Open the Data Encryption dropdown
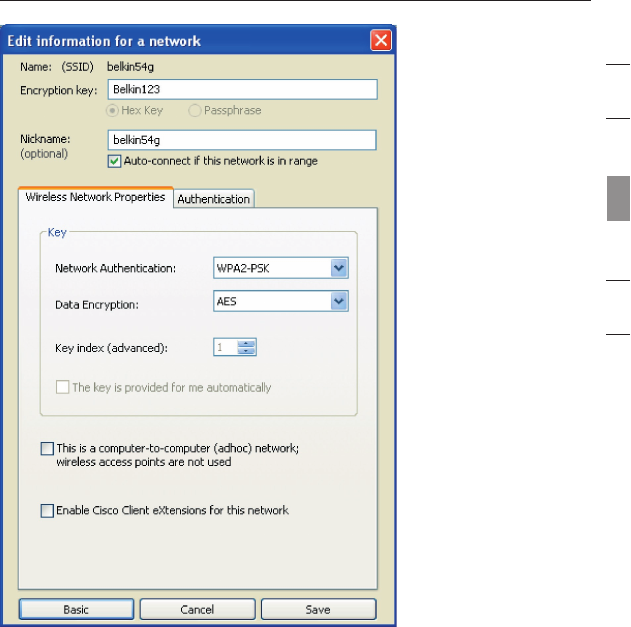The height and width of the screenshot is (627, 631). [339, 301]
